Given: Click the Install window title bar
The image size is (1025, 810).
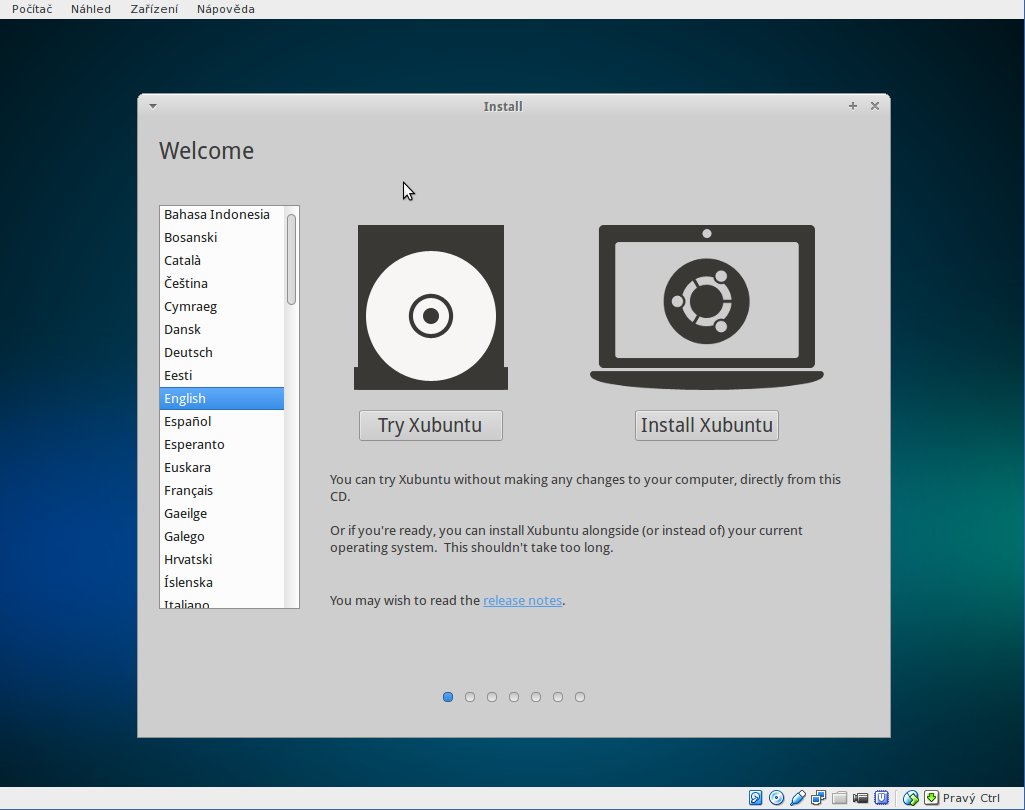Looking at the screenshot, I should coord(514,106).
